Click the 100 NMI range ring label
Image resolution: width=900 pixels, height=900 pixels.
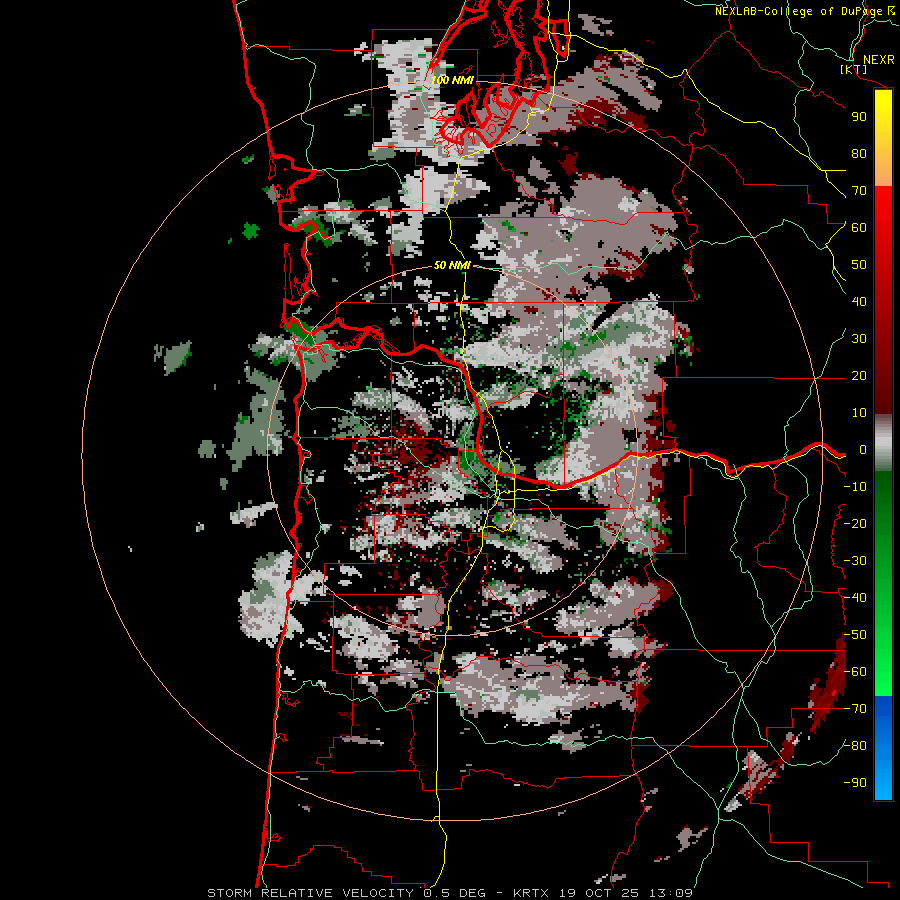tap(452, 80)
